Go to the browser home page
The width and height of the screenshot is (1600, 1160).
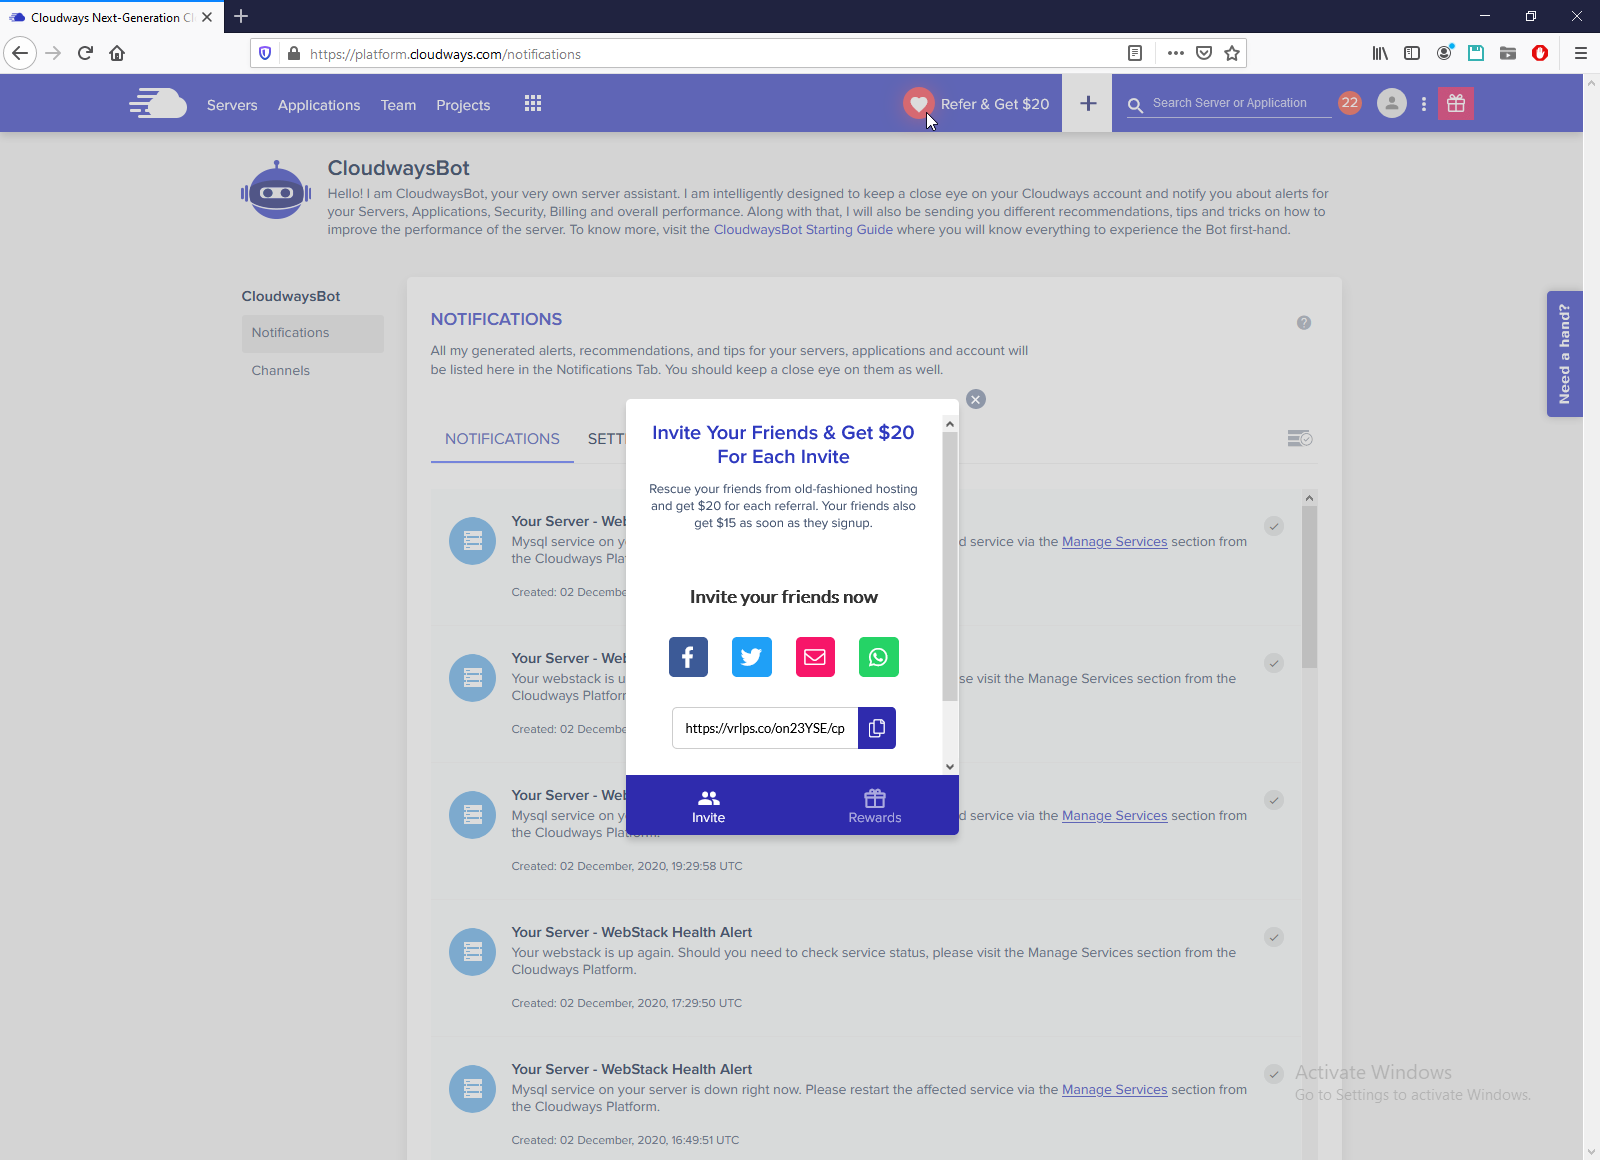click(117, 53)
